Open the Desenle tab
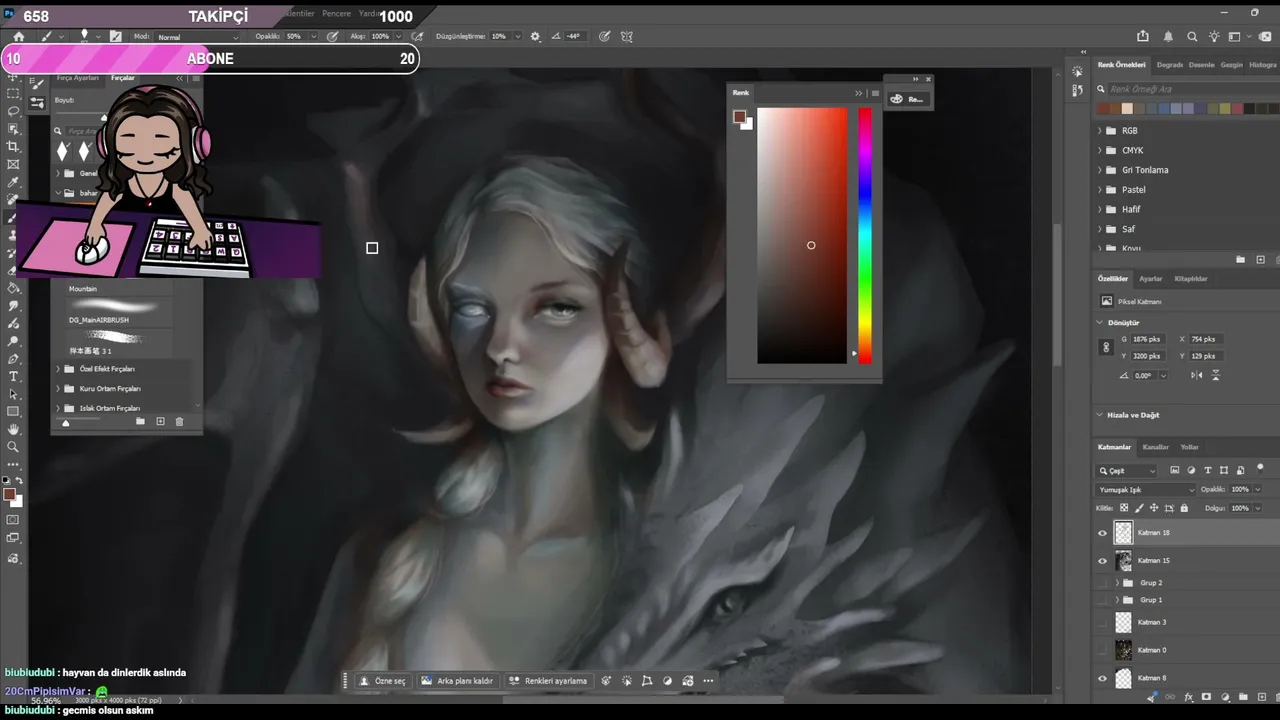1280x720 pixels. (x=1201, y=65)
